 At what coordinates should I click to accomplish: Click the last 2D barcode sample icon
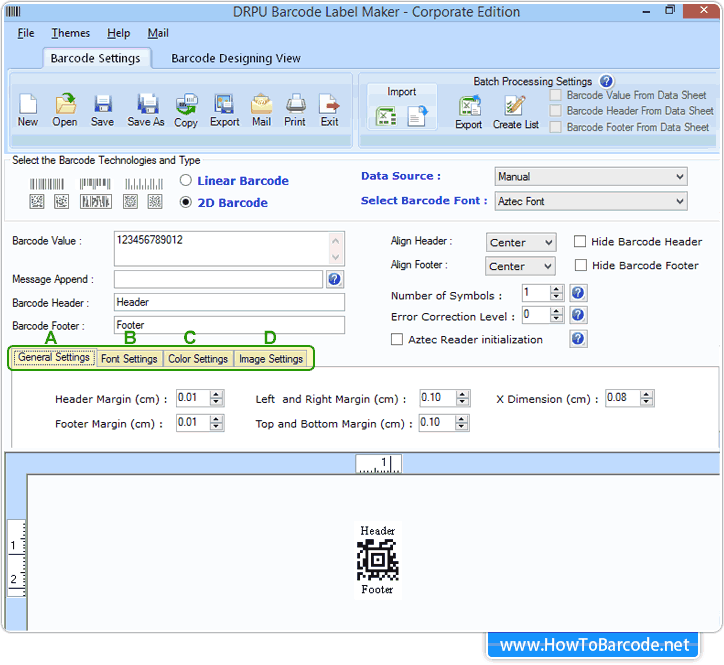pyautogui.click(x=155, y=201)
